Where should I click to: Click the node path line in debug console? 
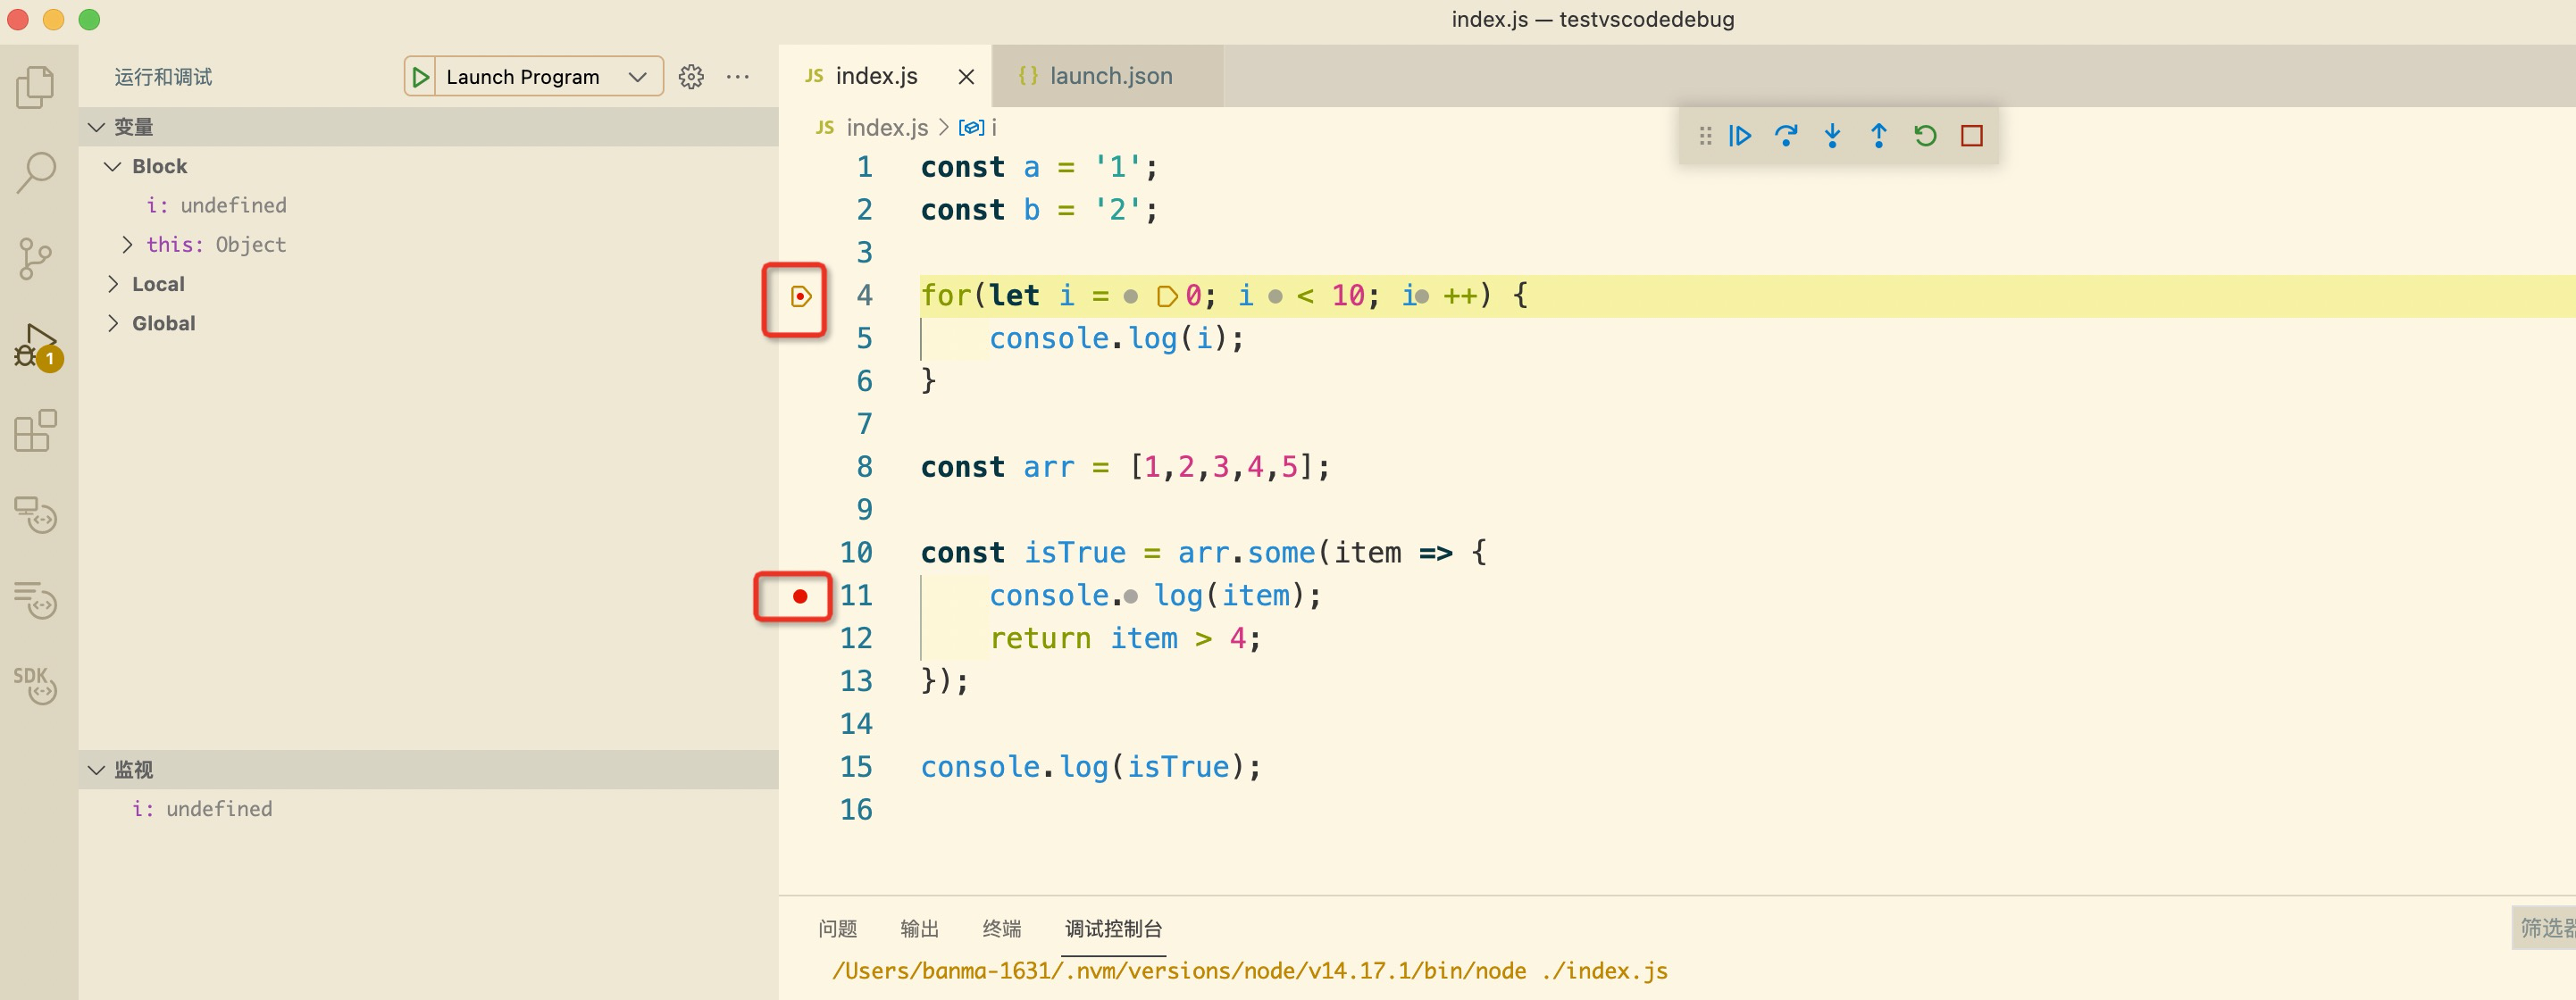[x=1249, y=971]
